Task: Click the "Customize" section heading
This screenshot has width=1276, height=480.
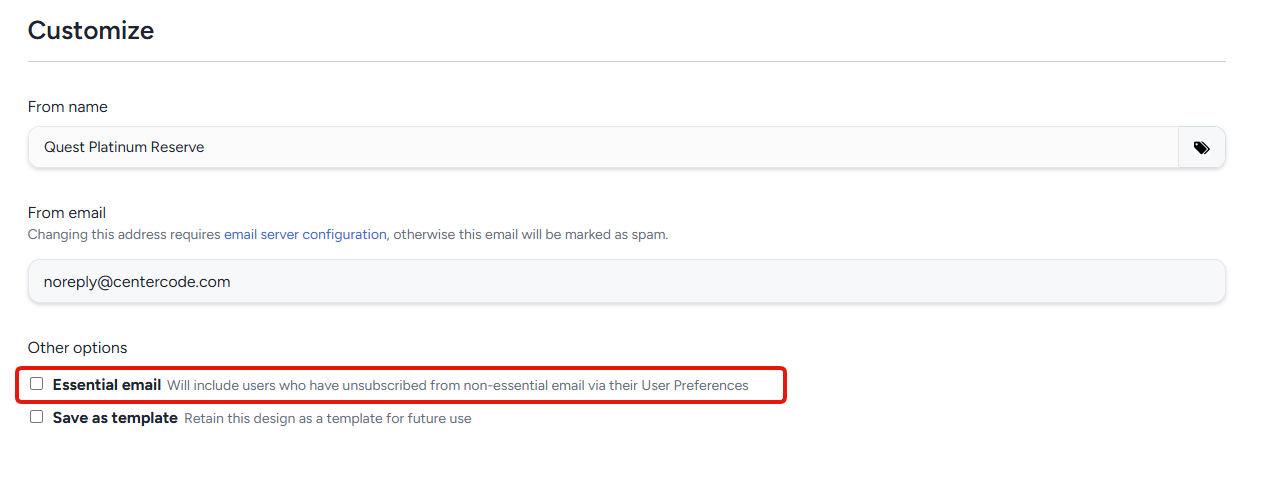Action: (x=91, y=31)
